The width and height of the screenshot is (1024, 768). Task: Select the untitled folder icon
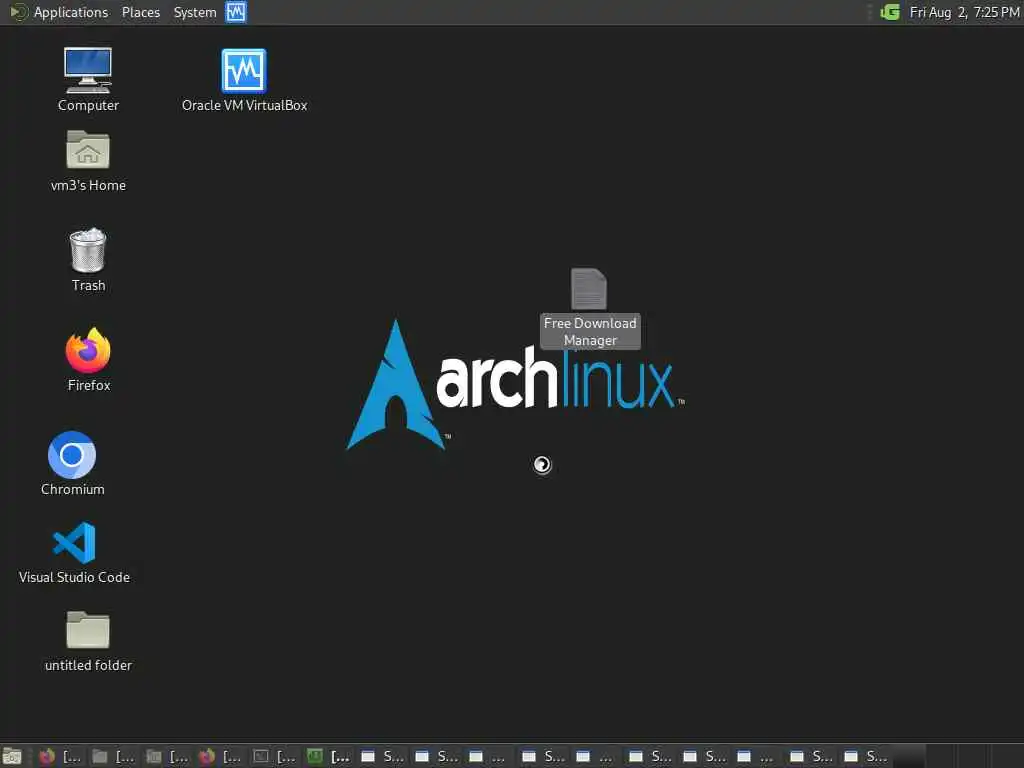coord(88,641)
